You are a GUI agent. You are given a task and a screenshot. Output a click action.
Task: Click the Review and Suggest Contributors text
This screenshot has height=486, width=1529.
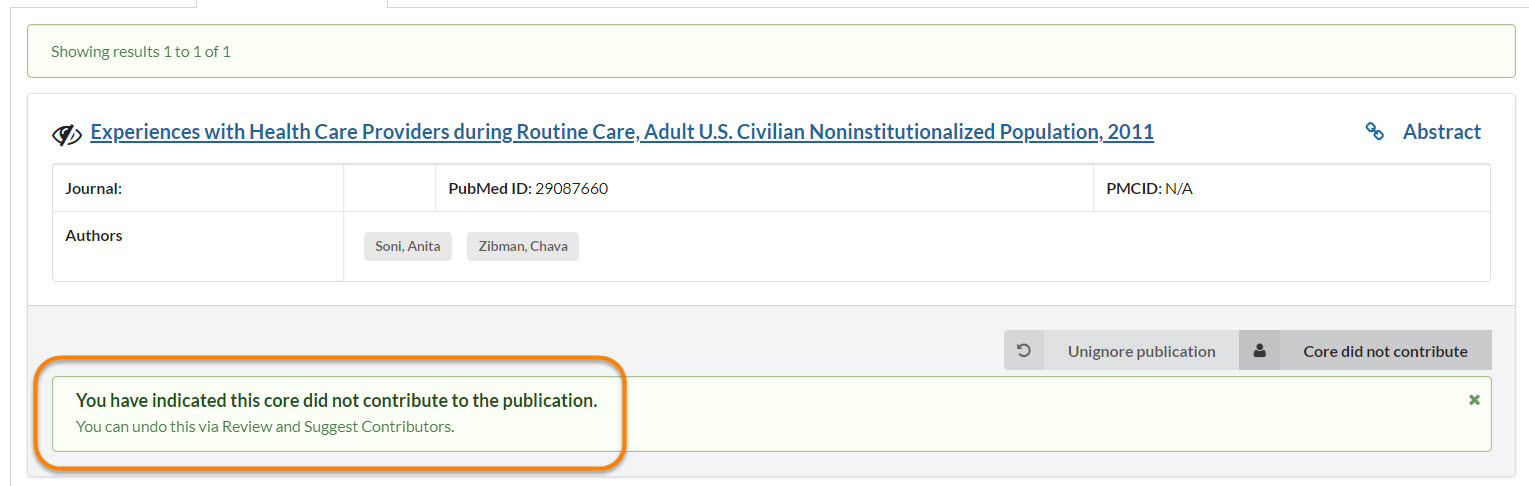(336, 427)
